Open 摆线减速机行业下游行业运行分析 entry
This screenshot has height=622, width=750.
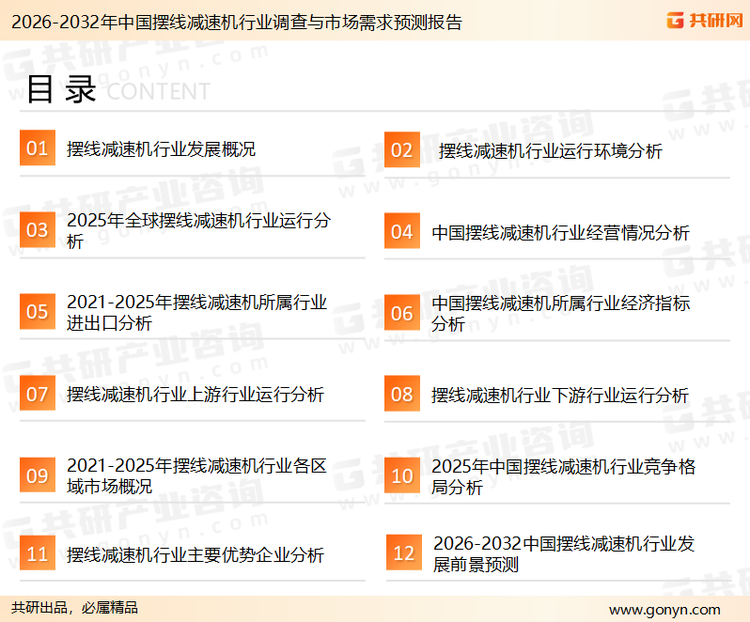point(560,395)
